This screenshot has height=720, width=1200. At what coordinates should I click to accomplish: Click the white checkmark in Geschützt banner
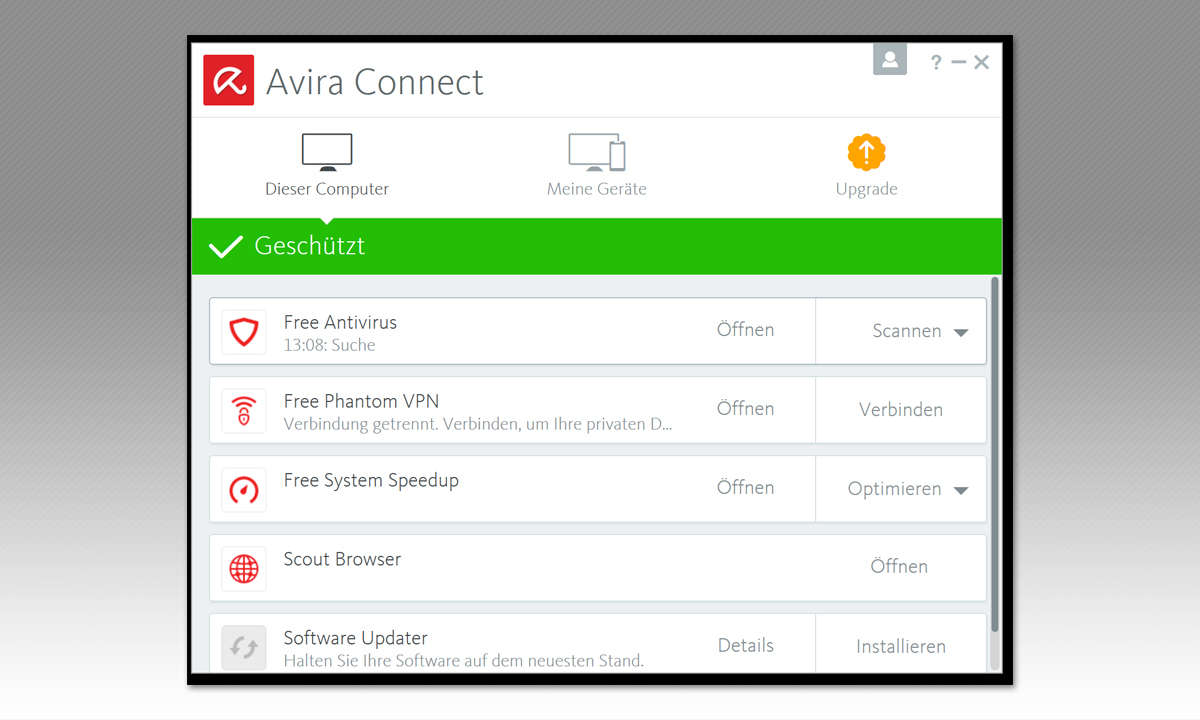226,246
